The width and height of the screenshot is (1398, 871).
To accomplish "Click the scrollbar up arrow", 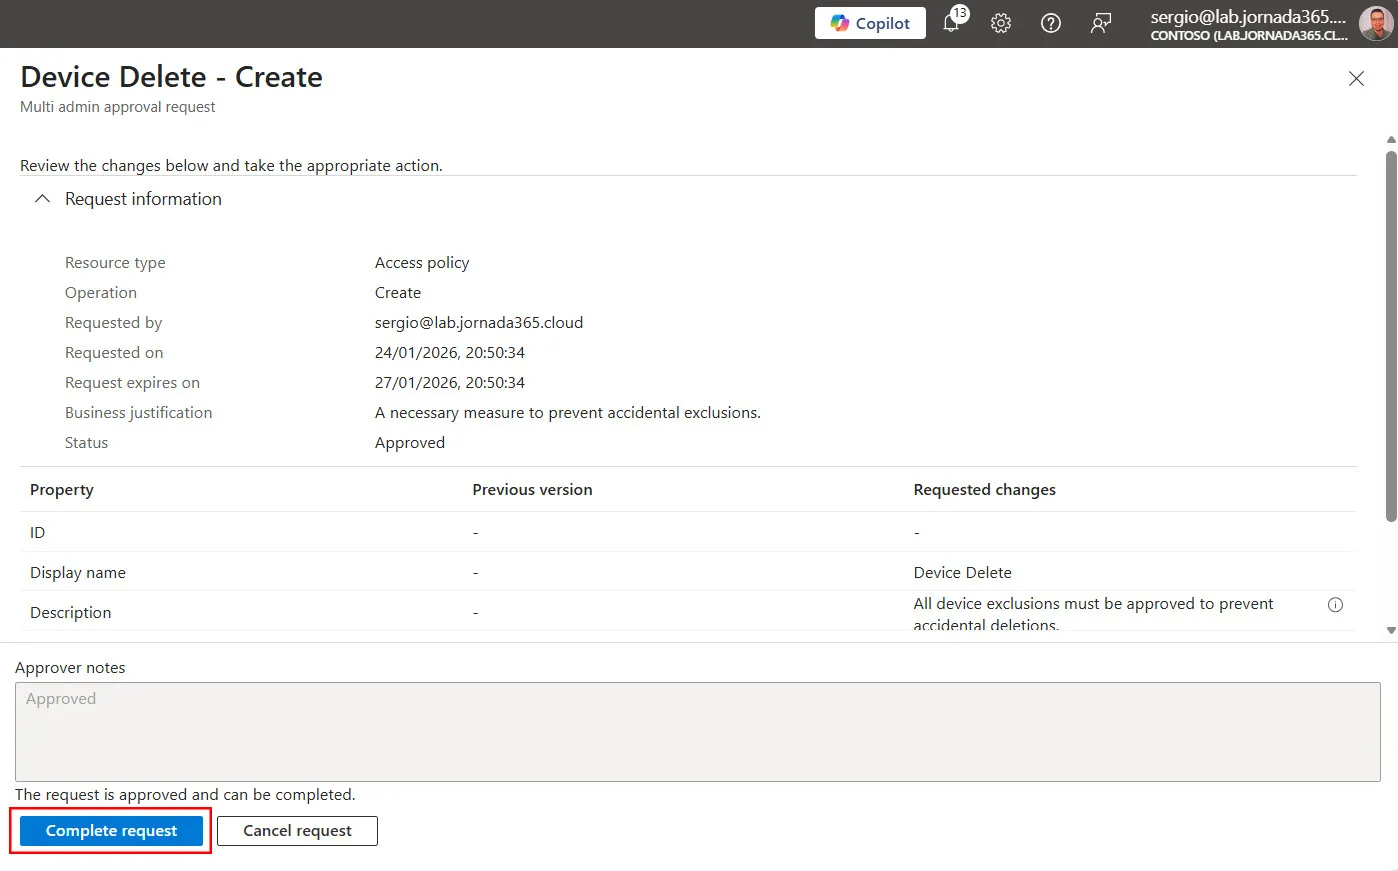I will [1391, 140].
